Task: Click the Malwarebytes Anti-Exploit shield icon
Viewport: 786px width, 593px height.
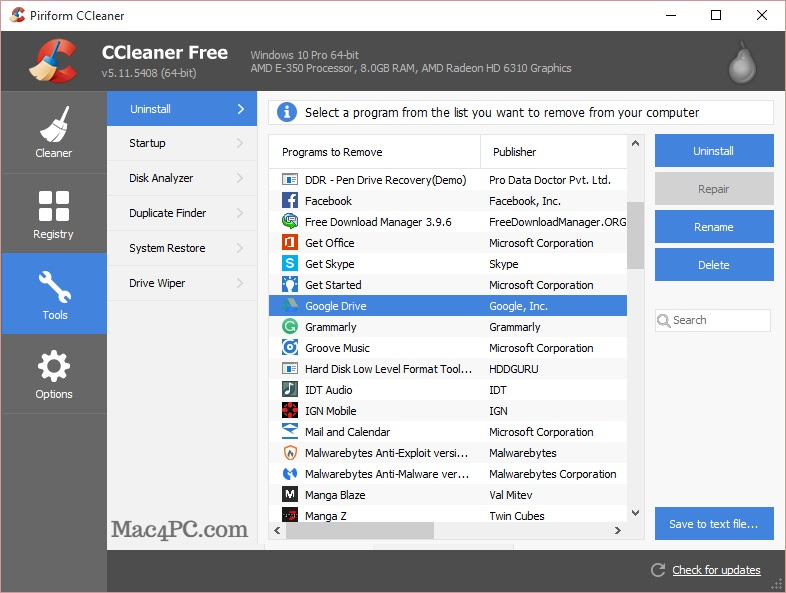Action: (290, 453)
